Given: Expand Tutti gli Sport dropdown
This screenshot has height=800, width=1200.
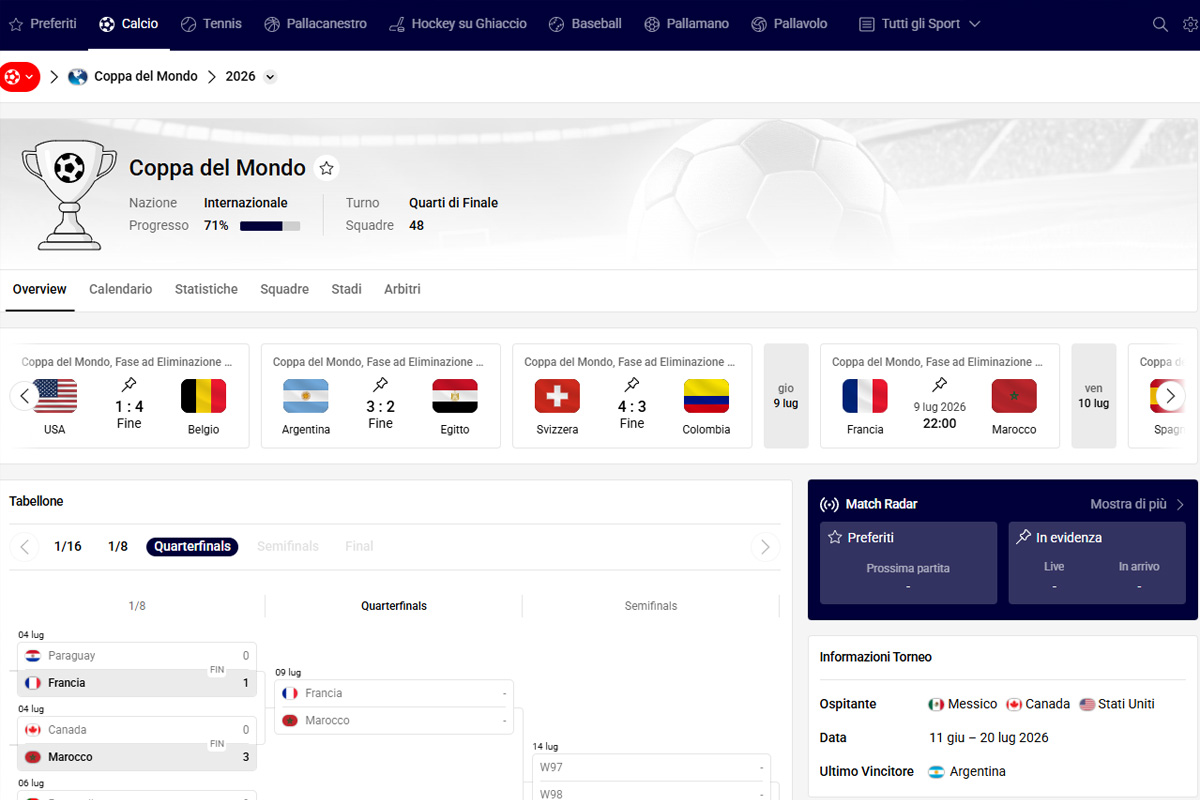Looking at the screenshot, I should pyautogui.click(x=920, y=24).
